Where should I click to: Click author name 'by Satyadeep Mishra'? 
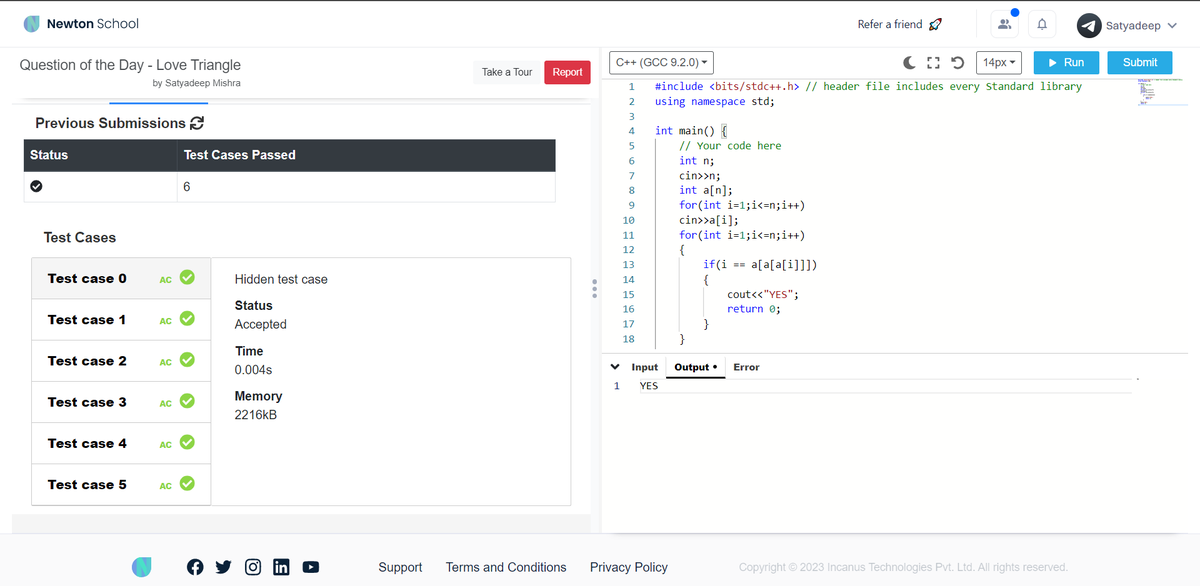196,83
